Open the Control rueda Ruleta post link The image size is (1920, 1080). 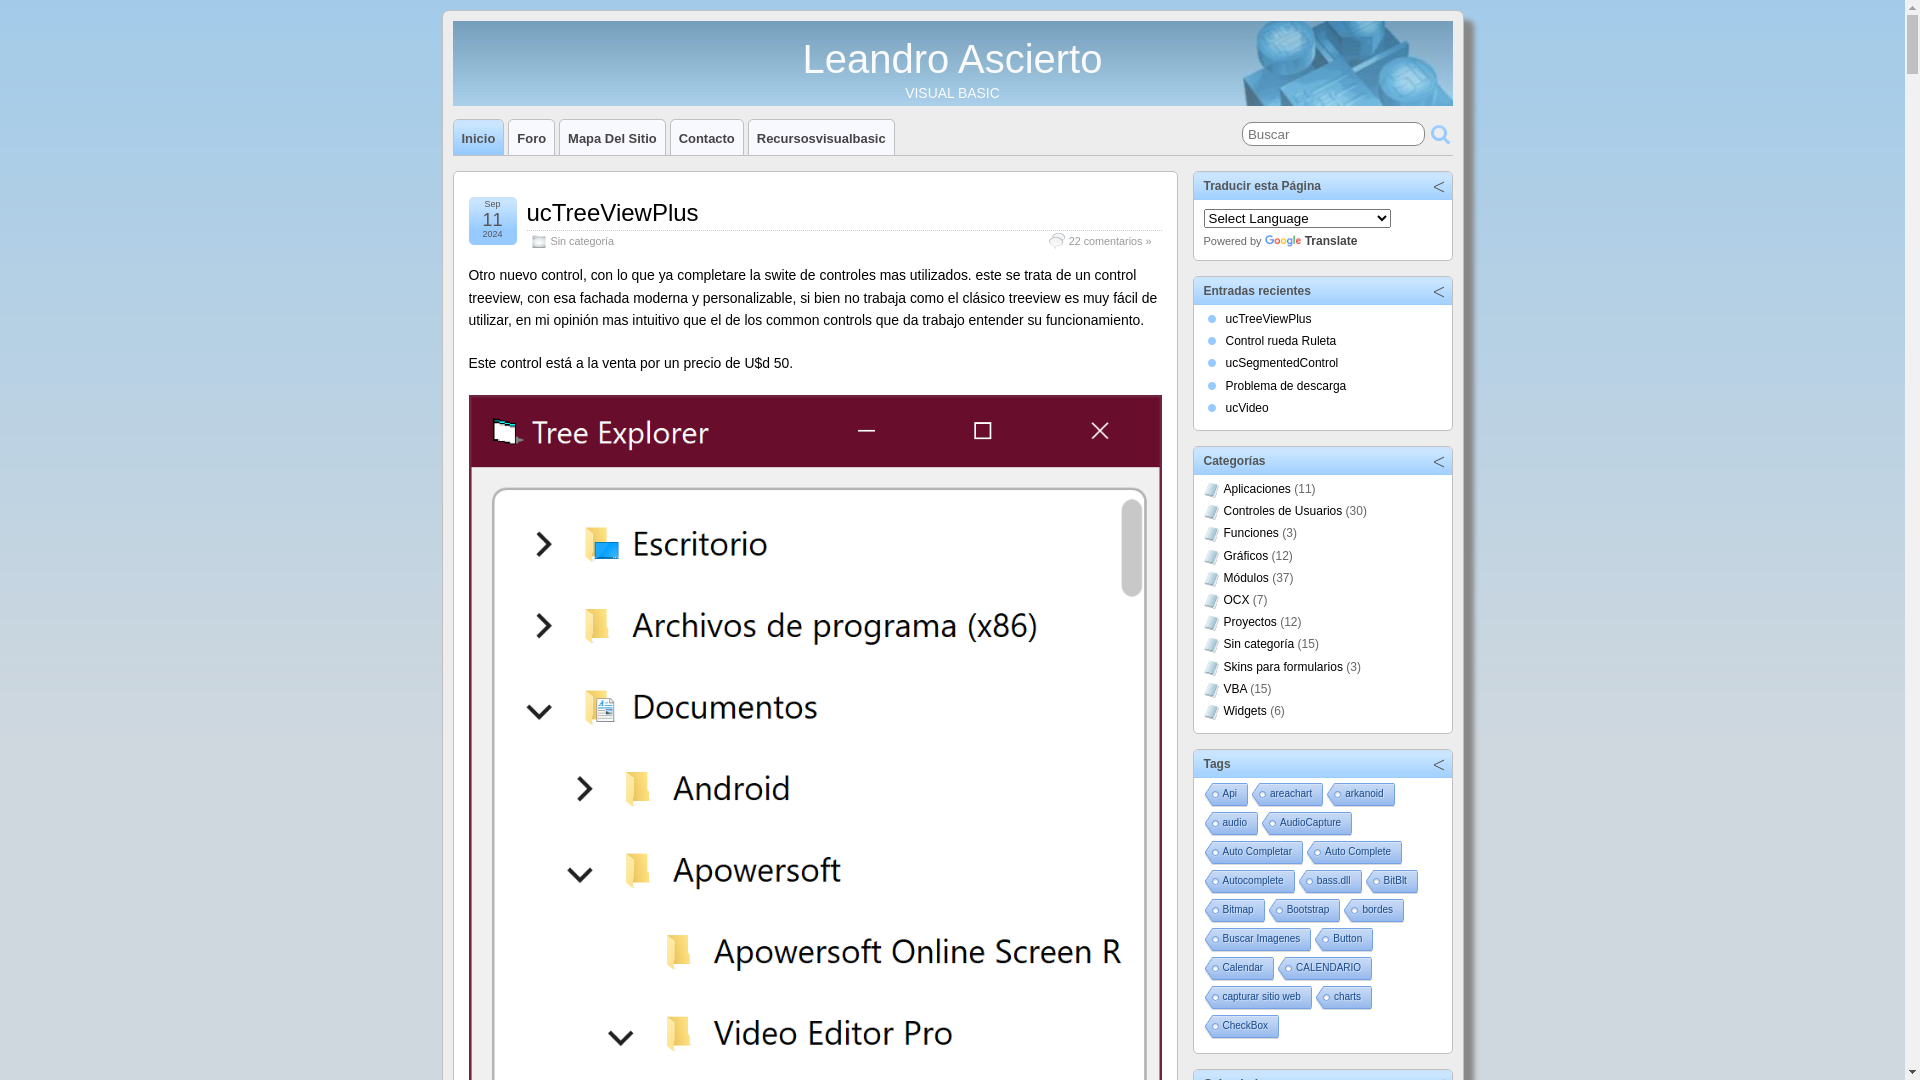tap(1280, 341)
